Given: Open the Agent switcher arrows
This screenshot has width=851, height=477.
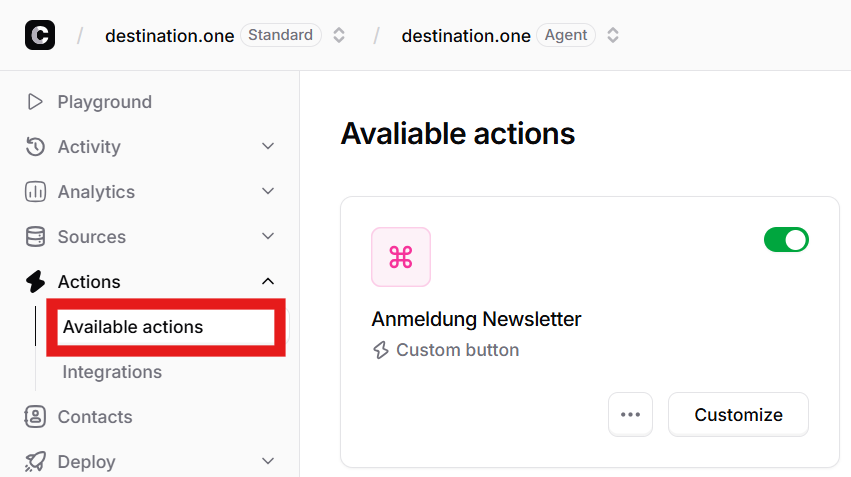Looking at the screenshot, I should [613, 35].
